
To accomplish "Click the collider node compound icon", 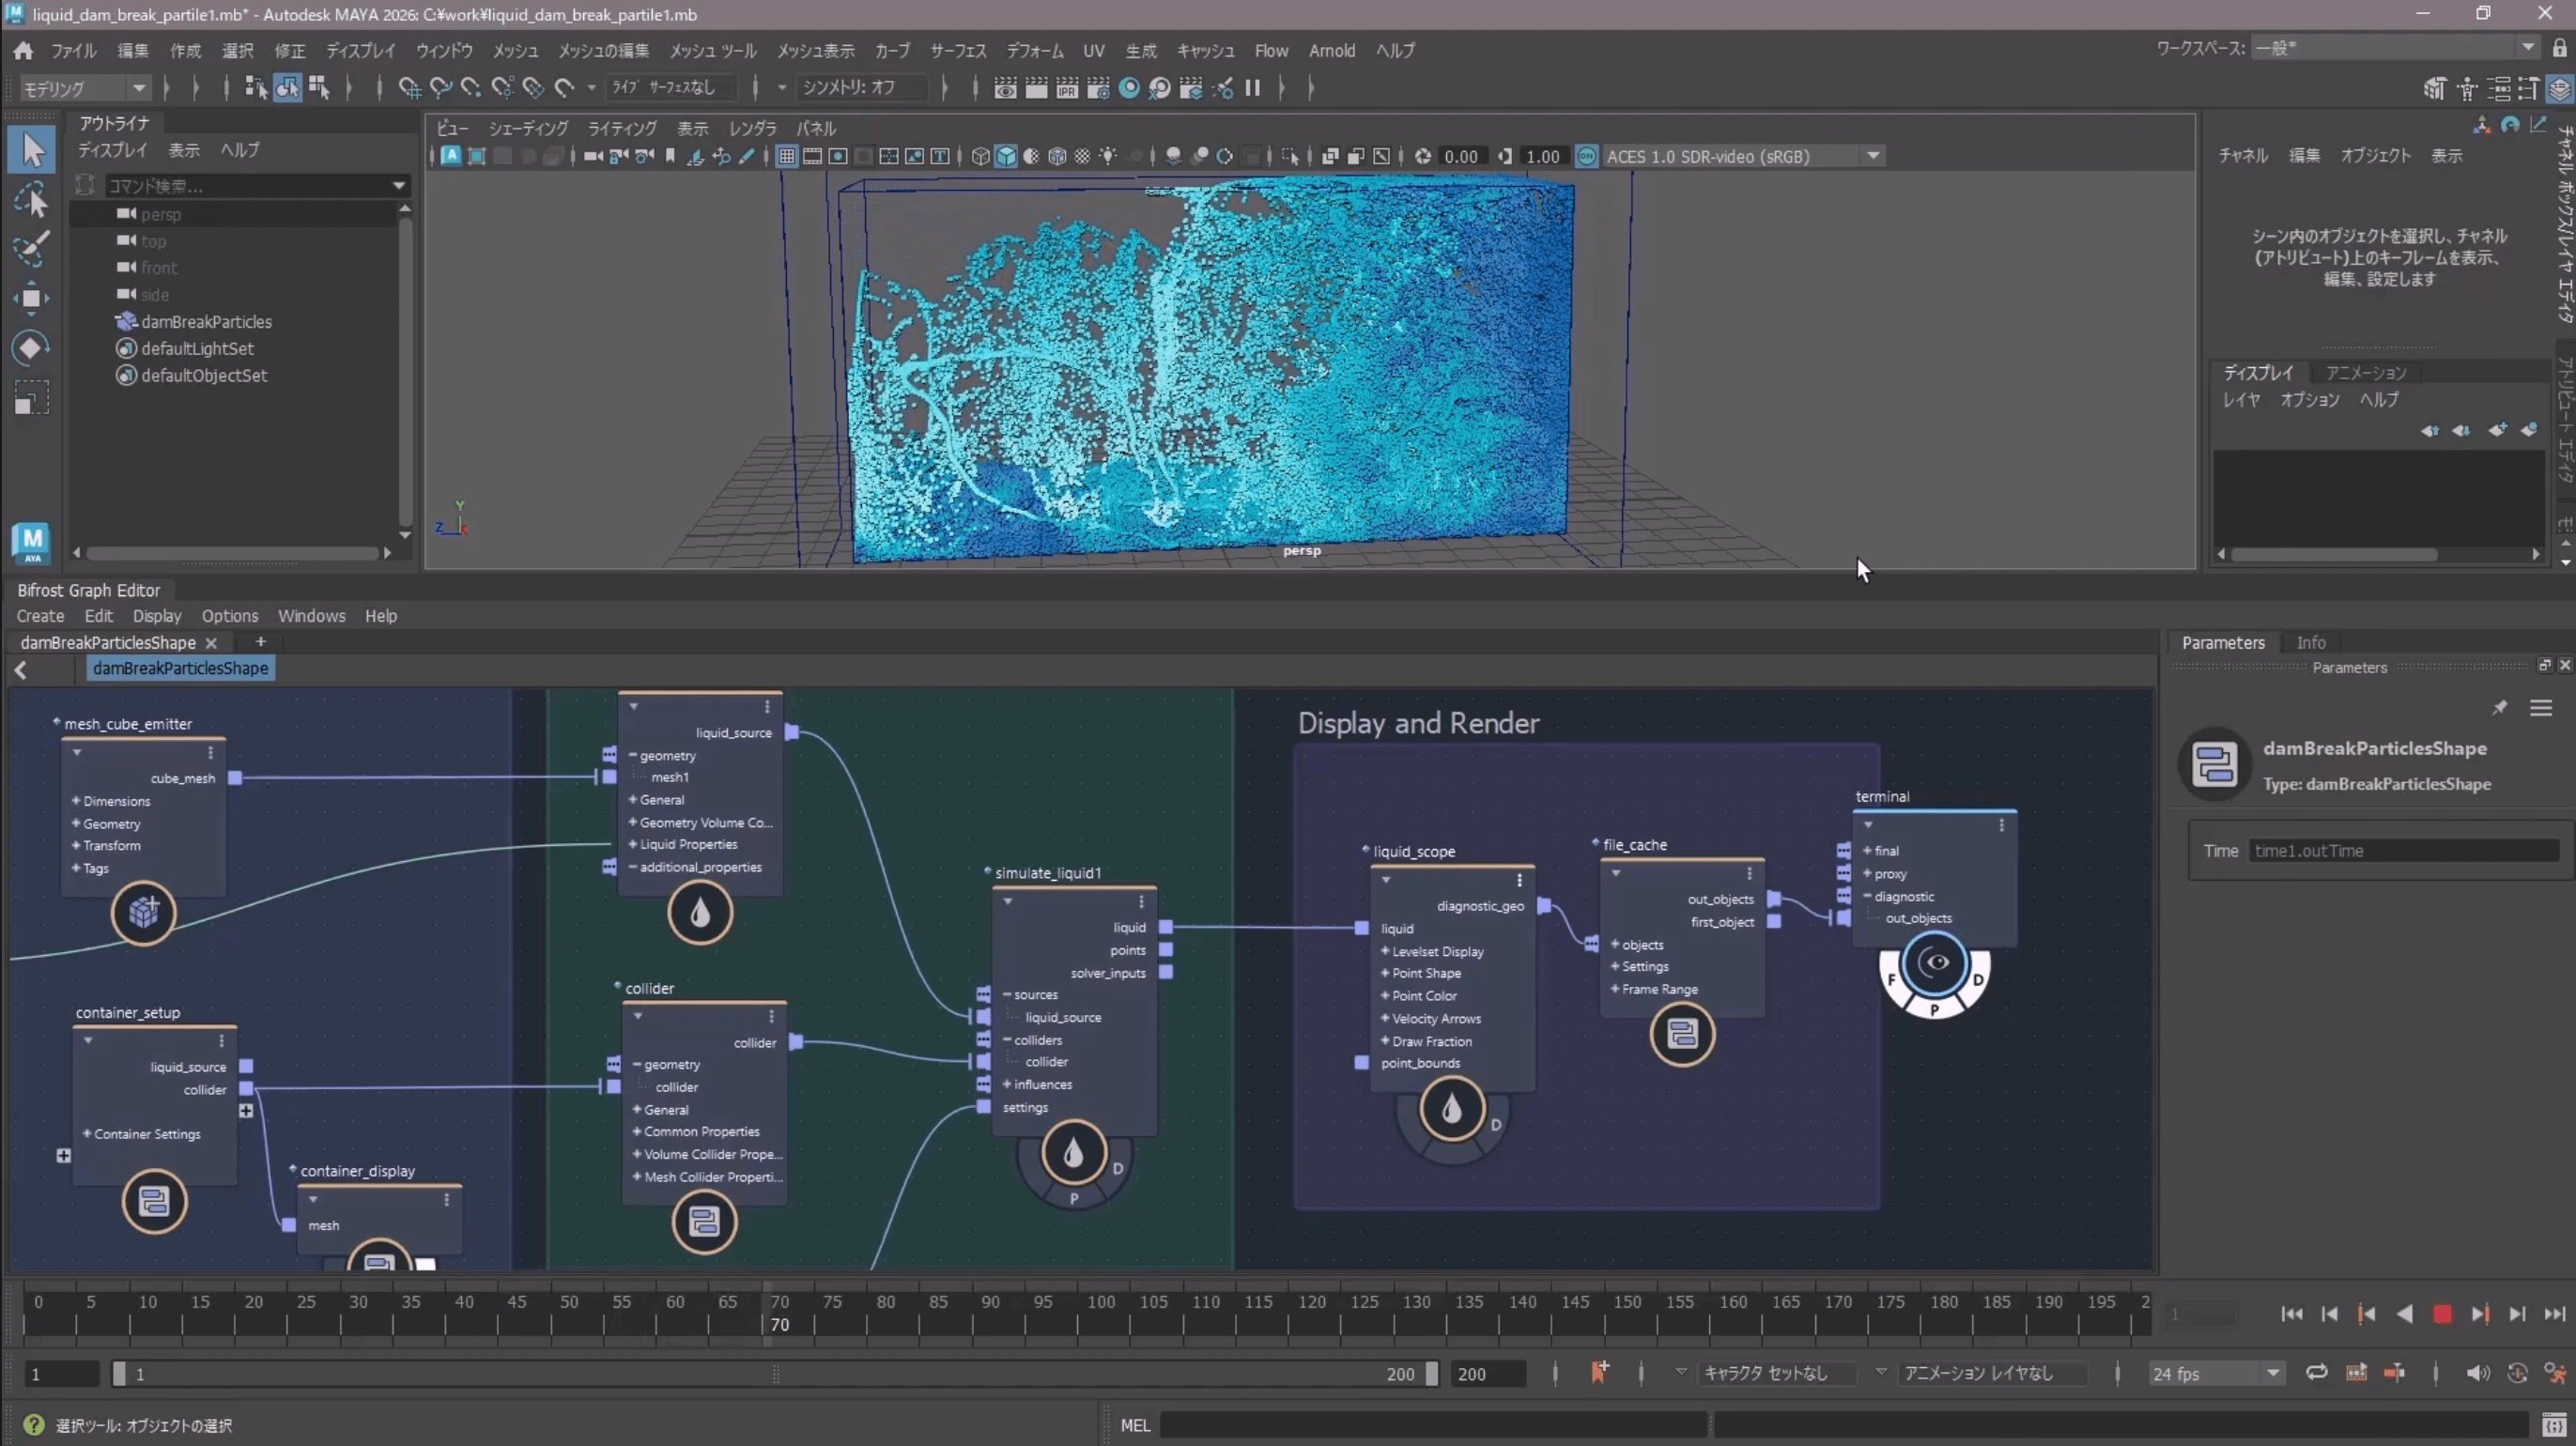I will (704, 1221).
